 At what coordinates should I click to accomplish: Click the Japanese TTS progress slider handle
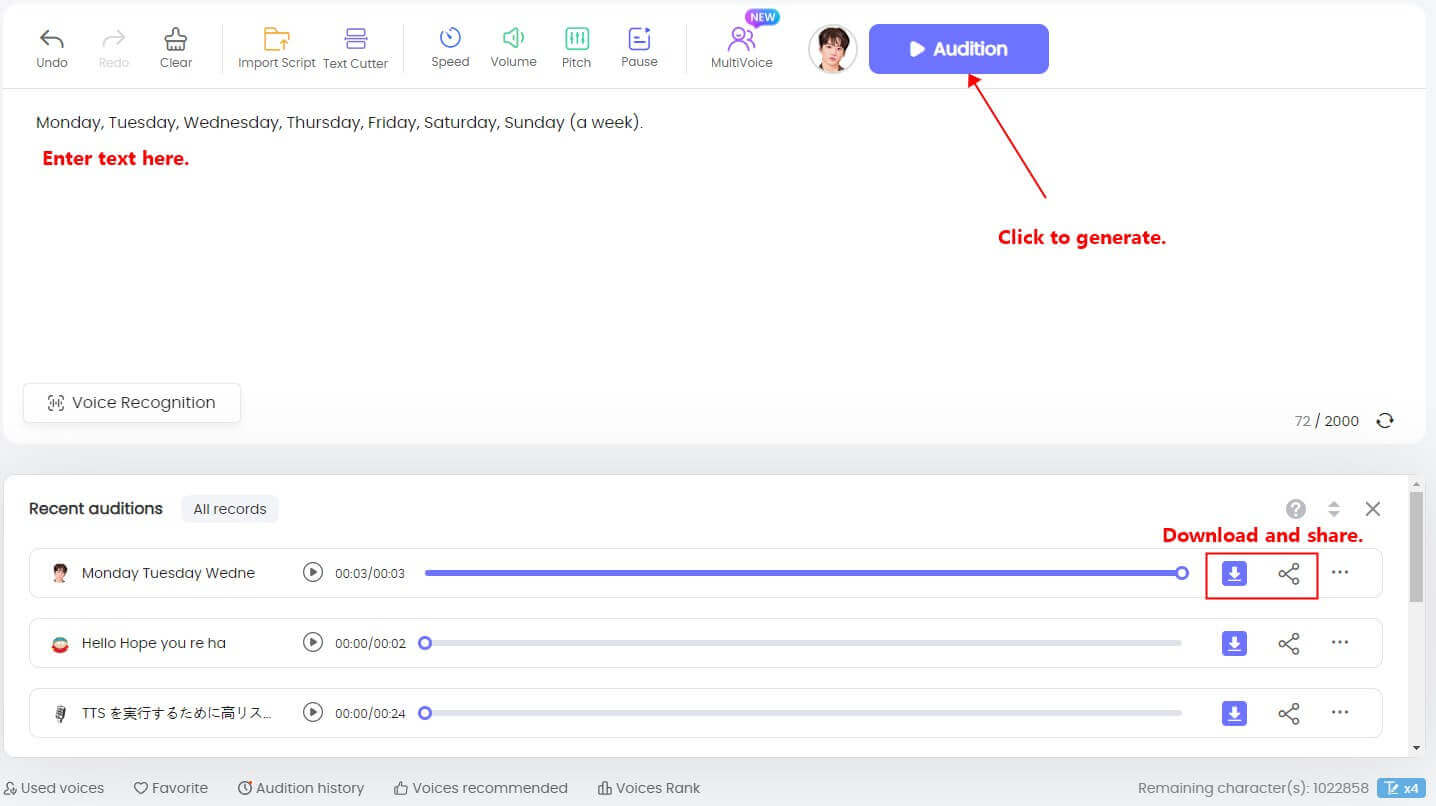pyautogui.click(x=425, y=713)
